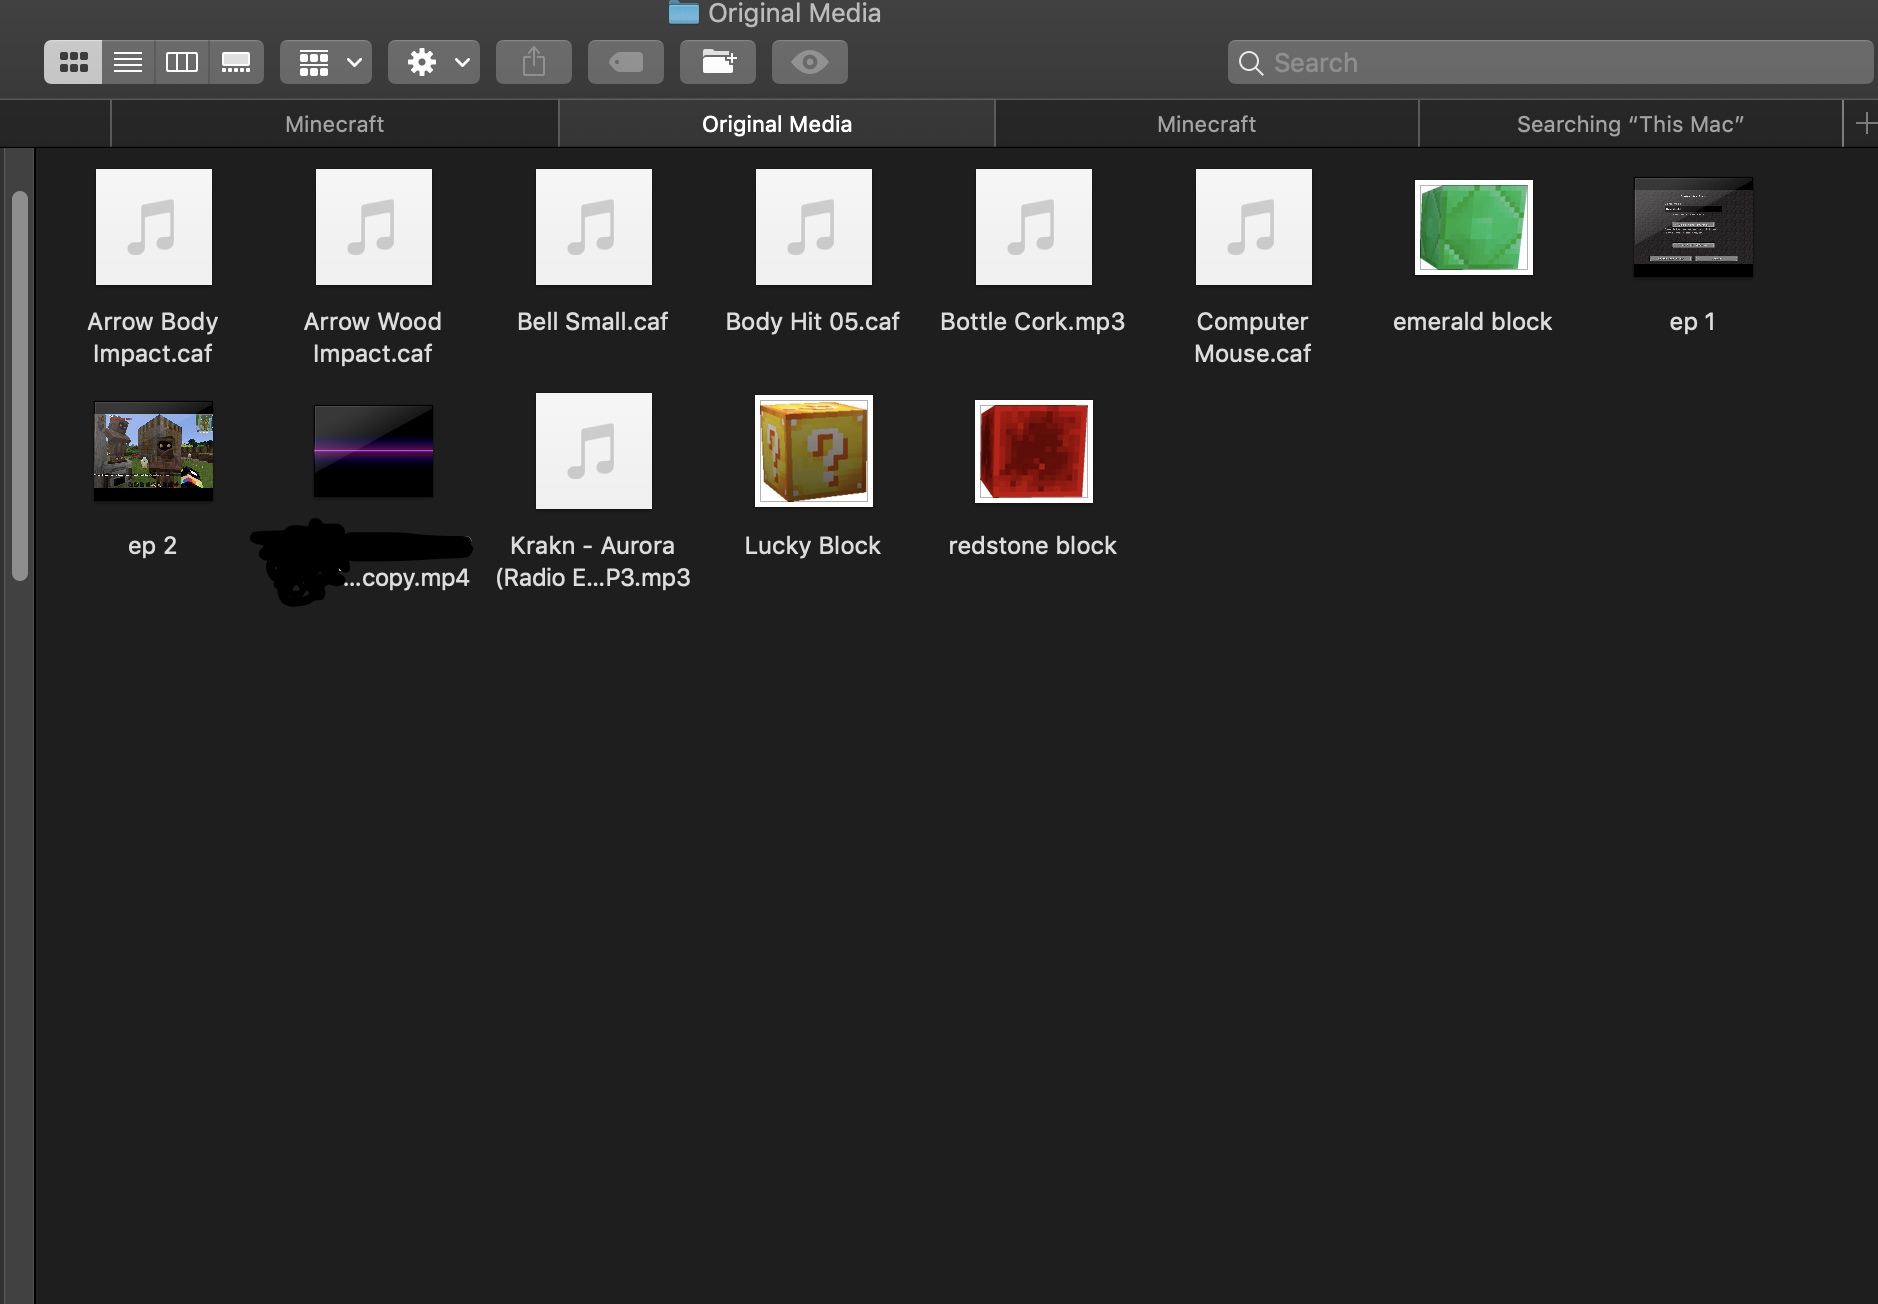The height and width of the screenshot is (1304, 1878).
Task: Click the Quick Look eye button
Action: click(810, 62)
